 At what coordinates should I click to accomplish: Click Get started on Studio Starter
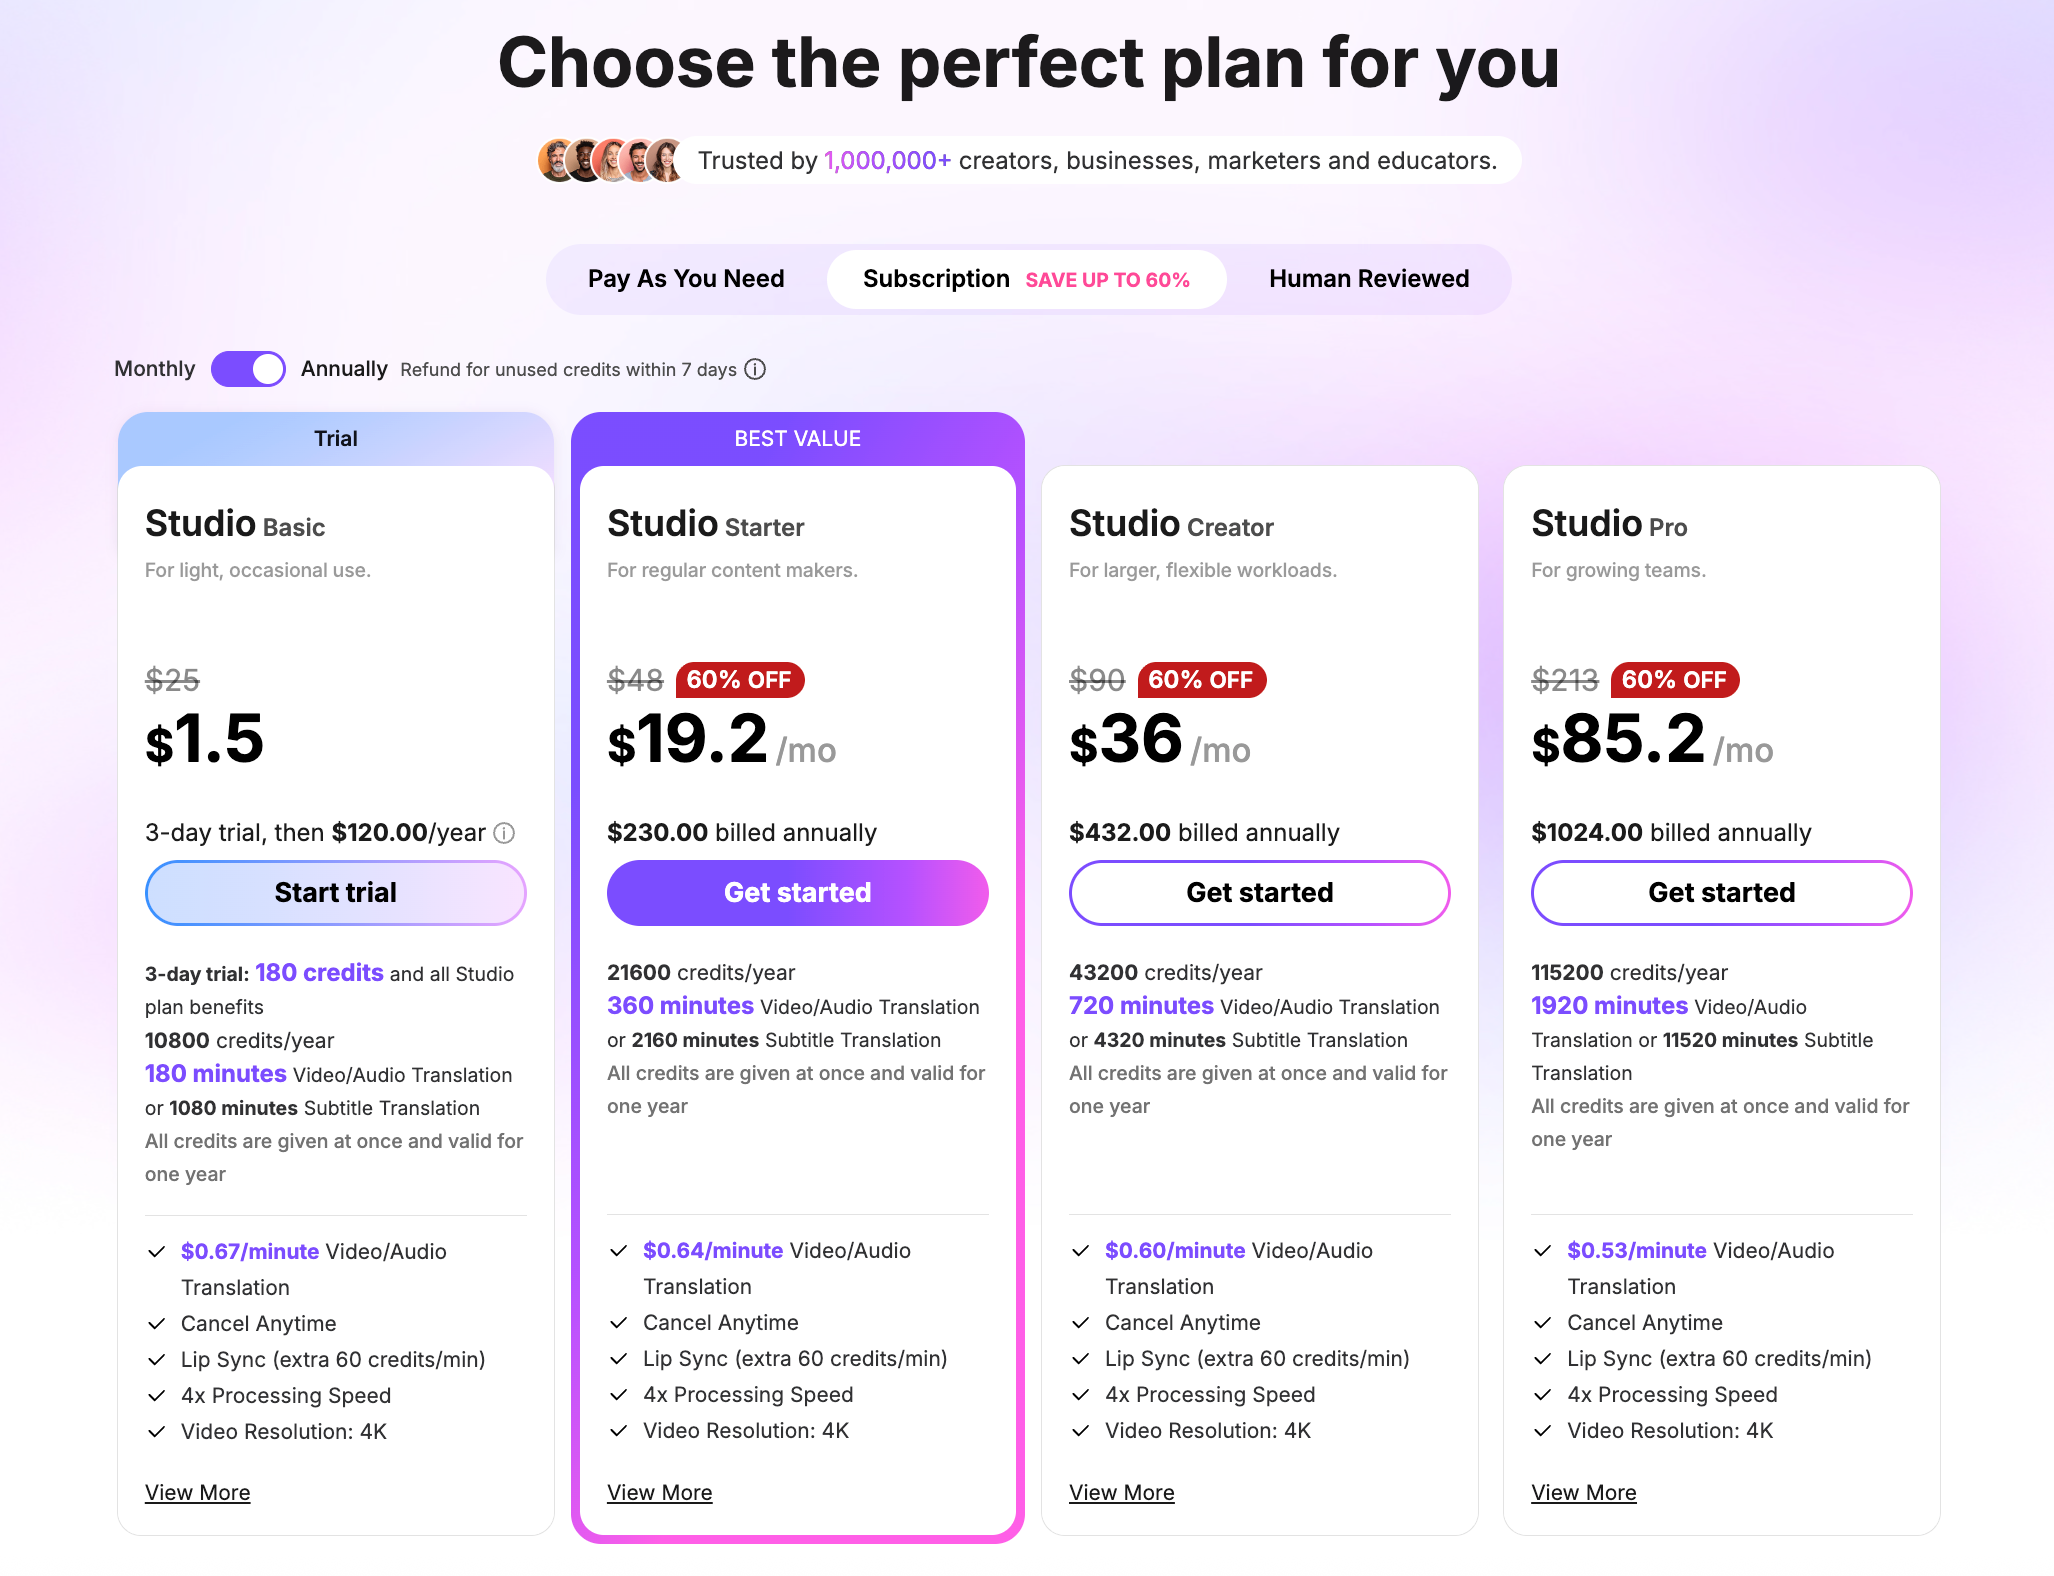click(x=797, y=893)
